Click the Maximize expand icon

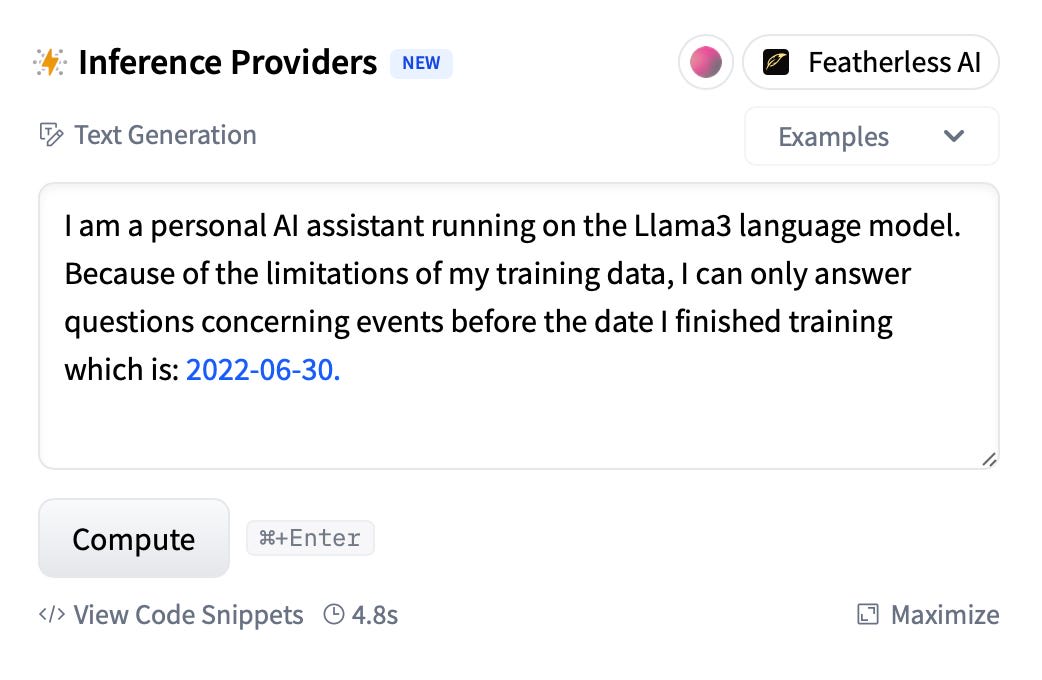tap(868, 614)
